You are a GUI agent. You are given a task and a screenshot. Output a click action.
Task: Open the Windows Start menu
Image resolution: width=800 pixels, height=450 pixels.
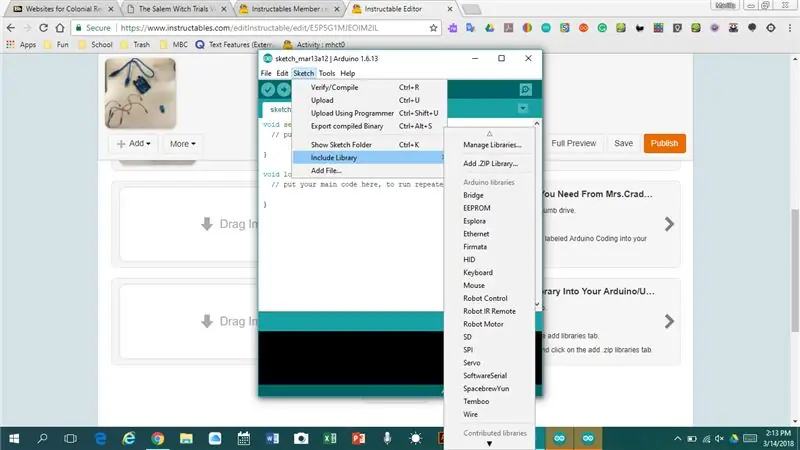click(x=14, y=438)
